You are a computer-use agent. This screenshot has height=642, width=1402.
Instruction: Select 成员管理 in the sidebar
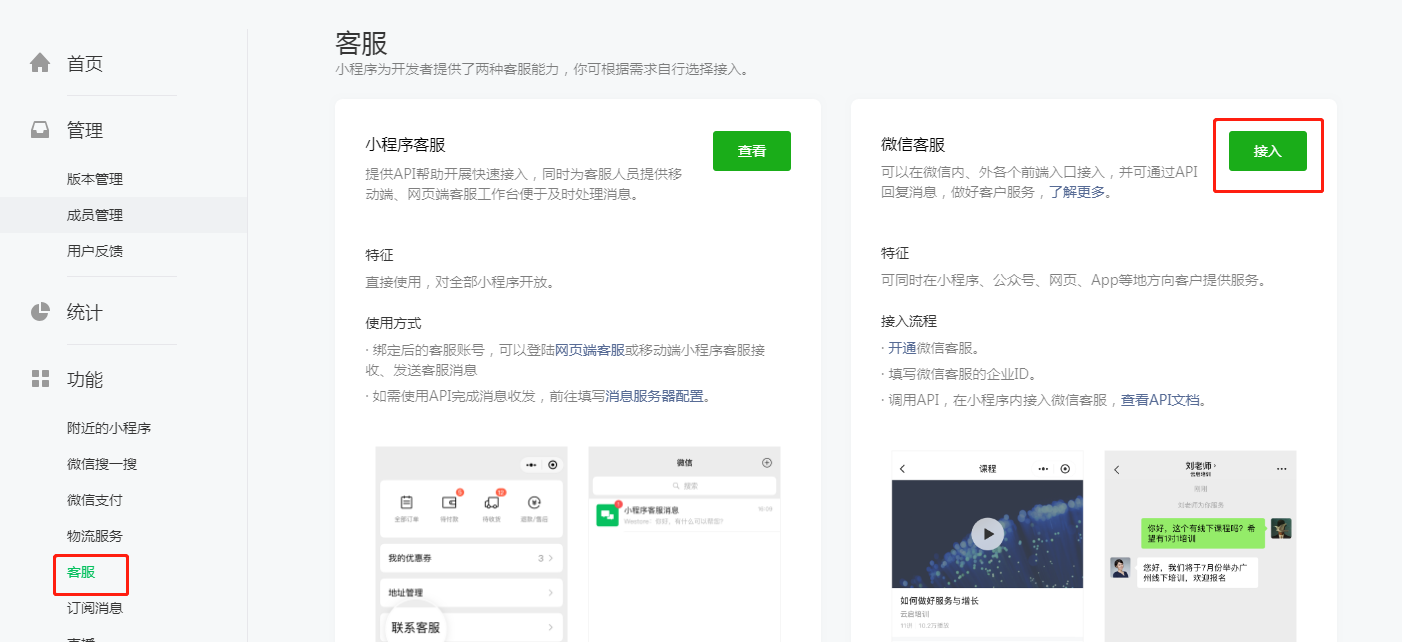pyautogui.click(x=95, y=215)
